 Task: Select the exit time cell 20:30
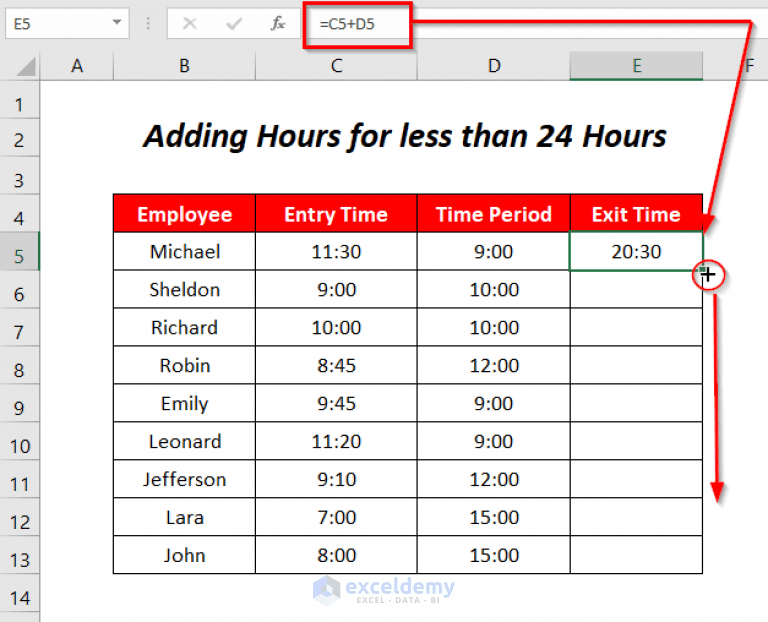(636, 251)
